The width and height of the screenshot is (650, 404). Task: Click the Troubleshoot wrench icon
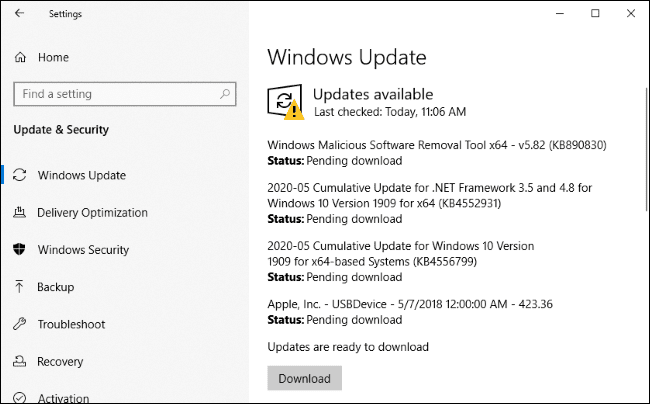pyautogui.click(x=20, y=325)
